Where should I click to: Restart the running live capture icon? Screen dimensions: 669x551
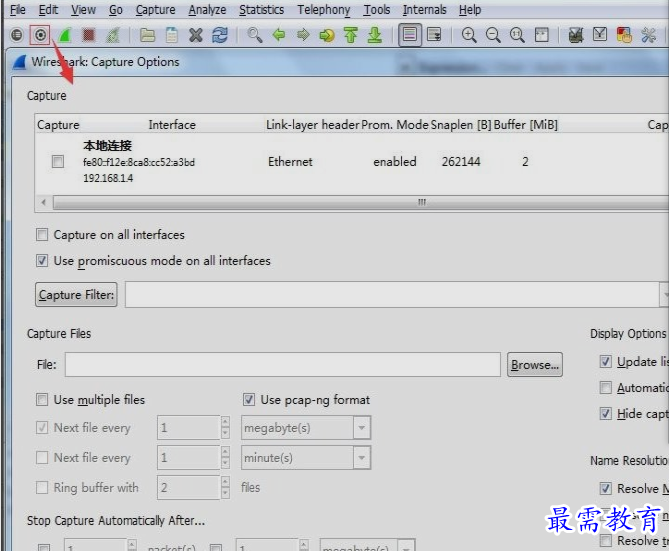coord(113,35)
